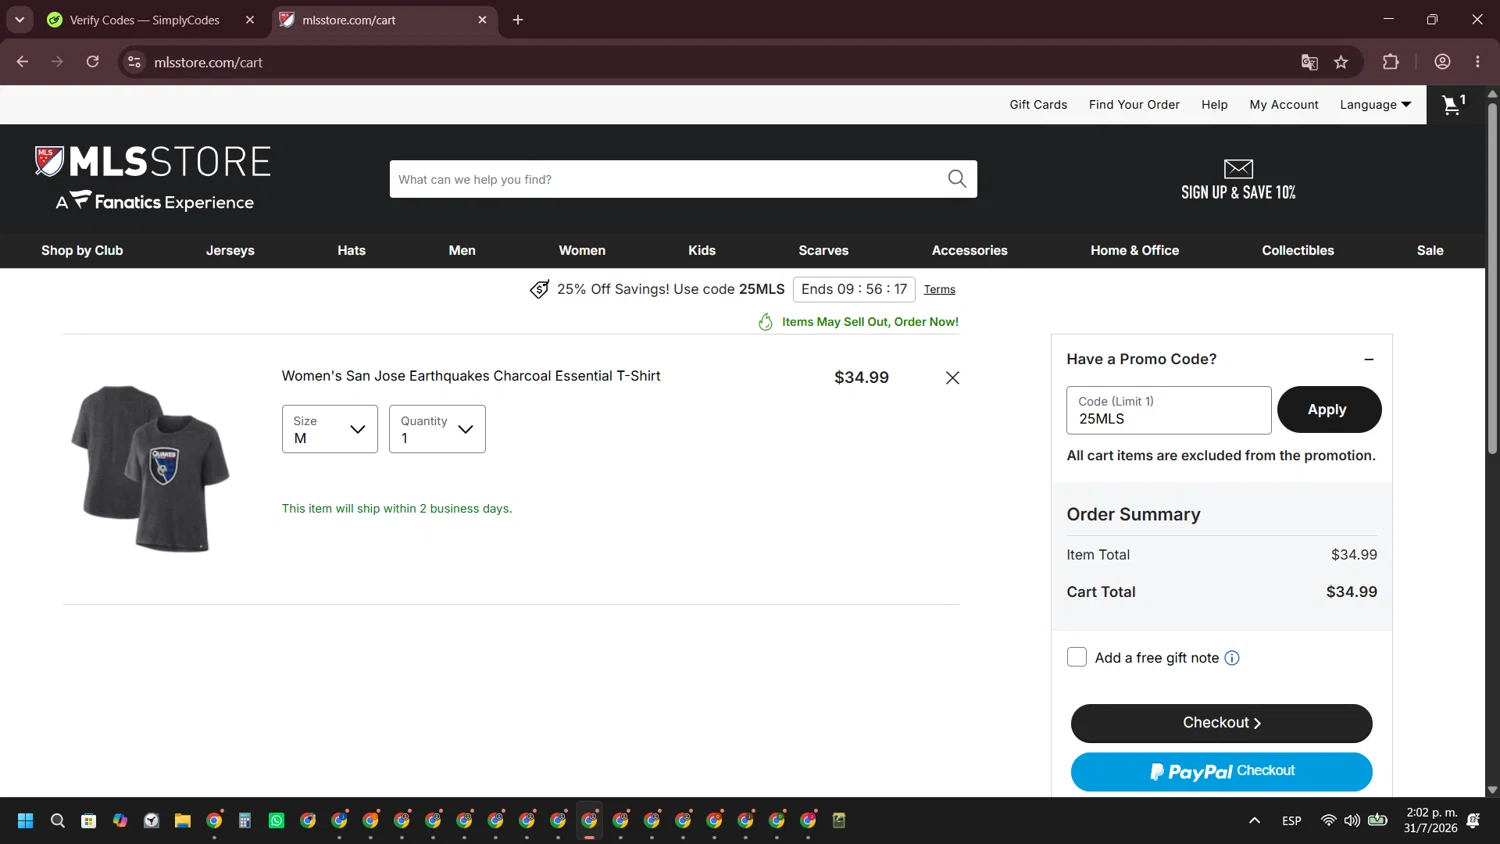Switch to the Verify Codes — SimplyCodes tab
Screen dimensions: 1500x844
point(145,20)
